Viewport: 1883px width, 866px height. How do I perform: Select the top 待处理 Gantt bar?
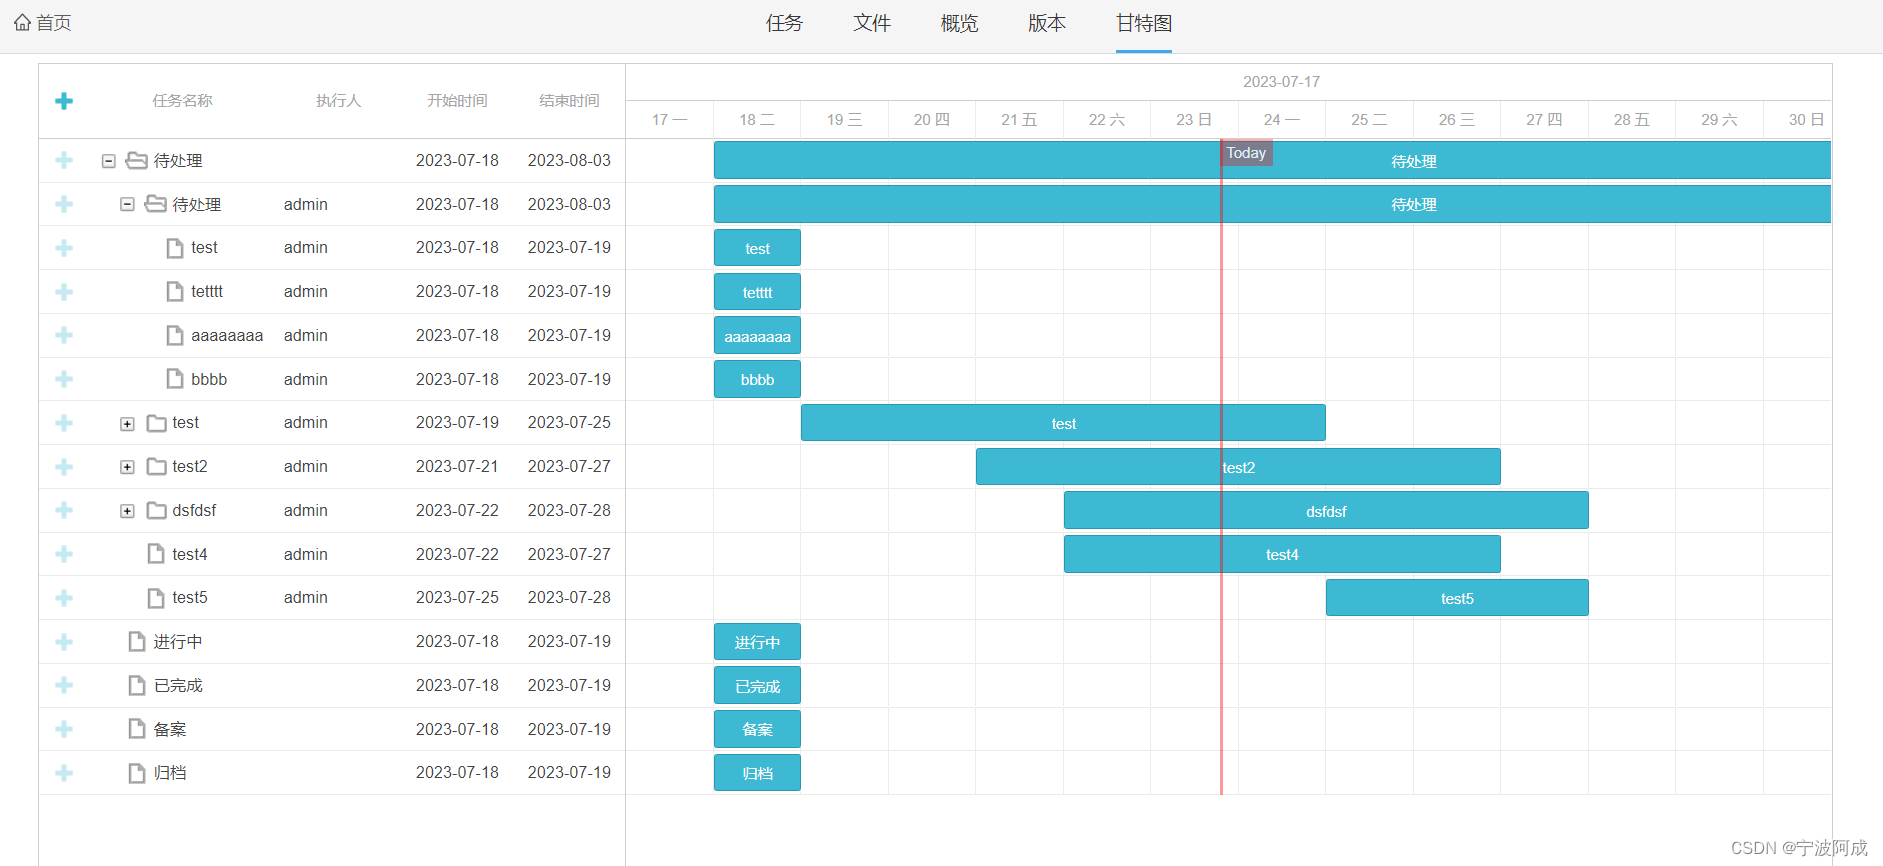(1272, 160)
